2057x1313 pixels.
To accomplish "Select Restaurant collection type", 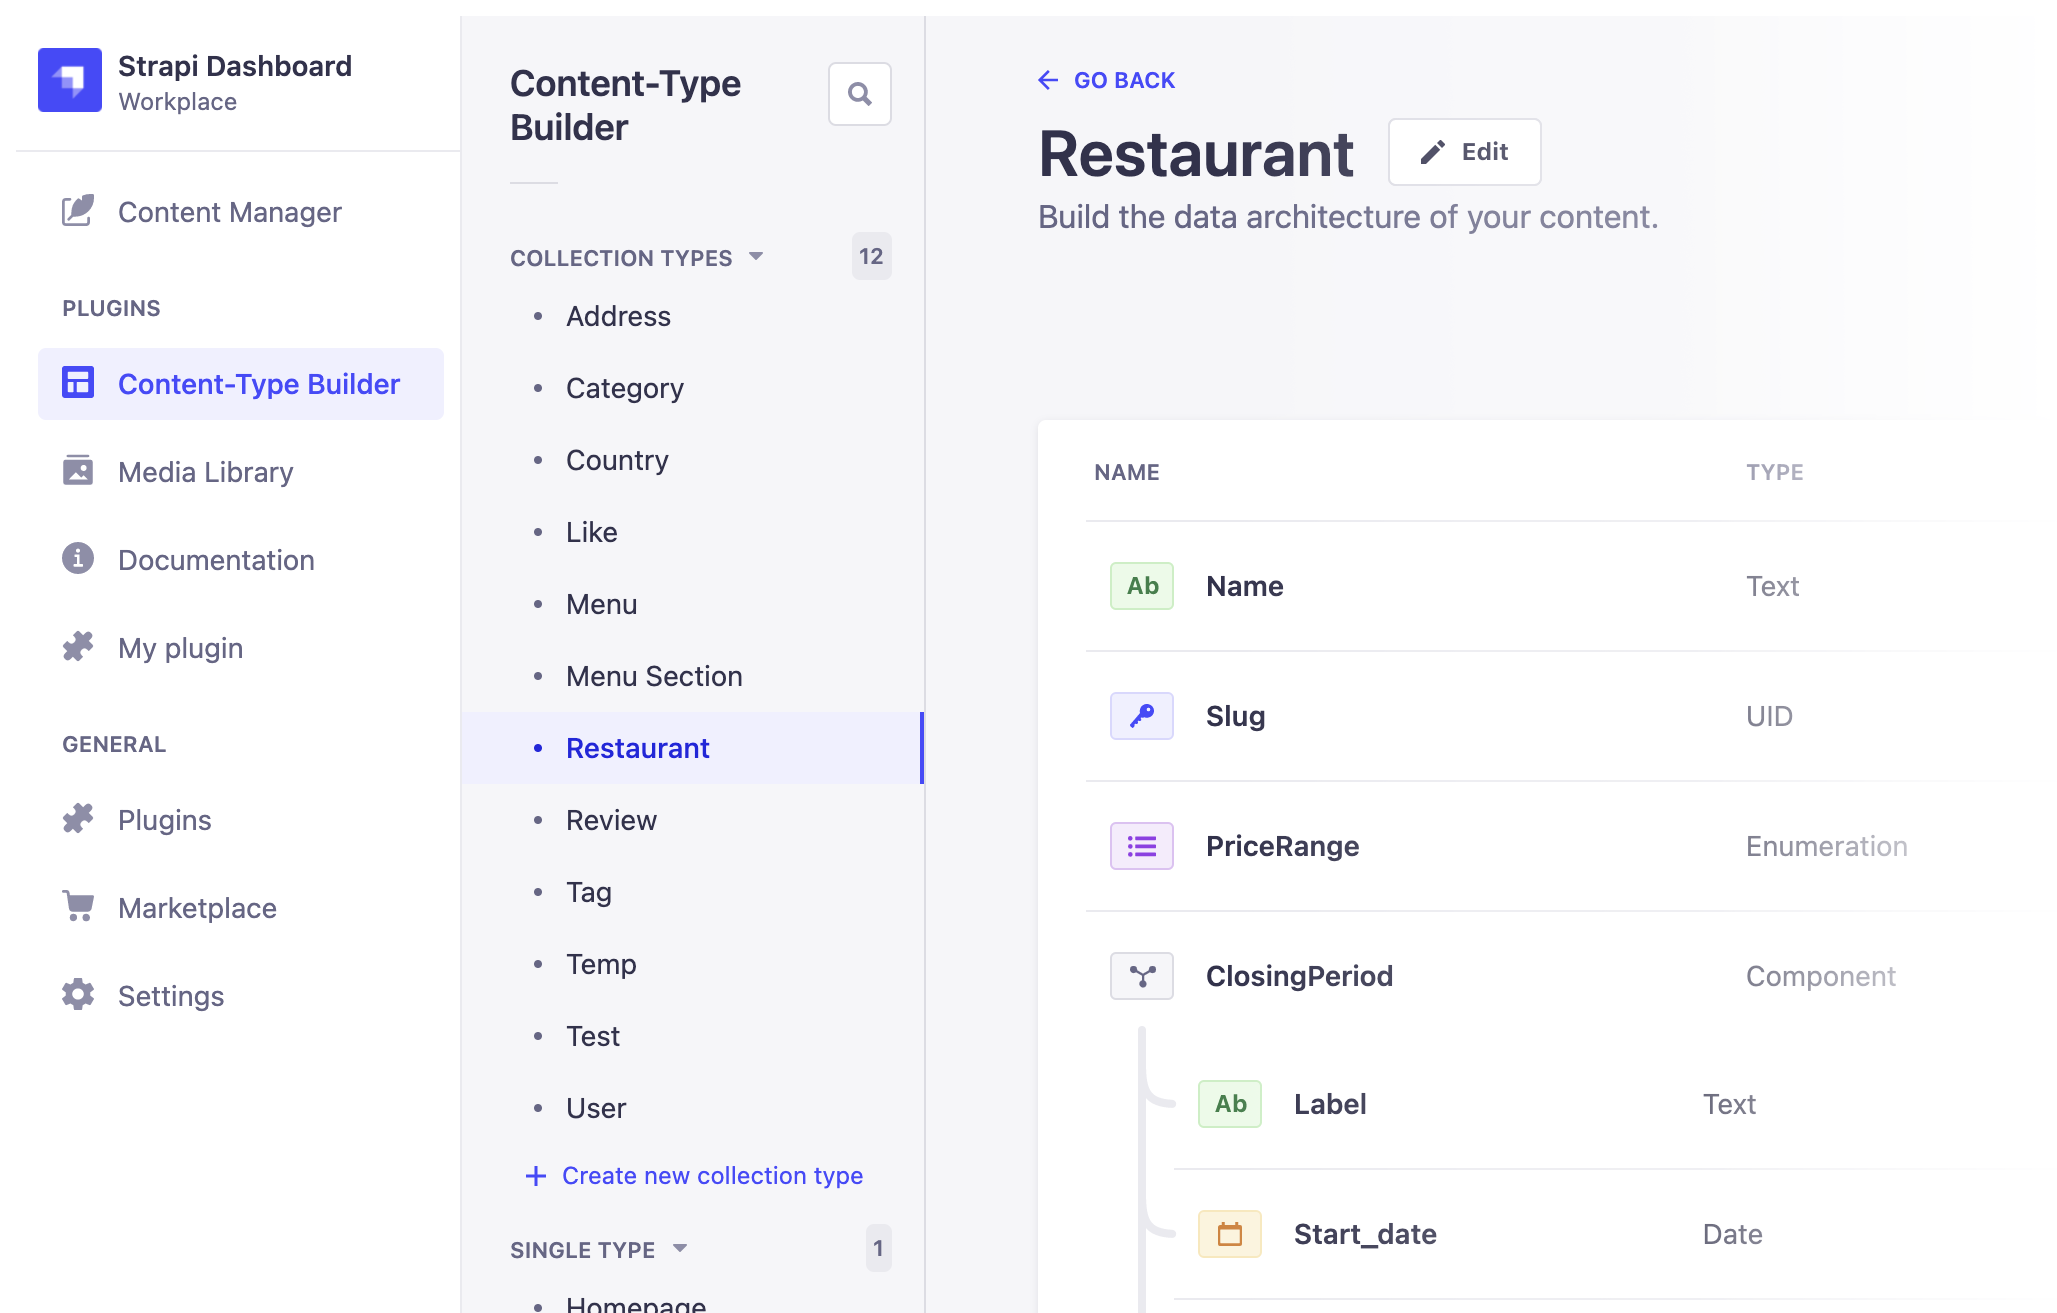I will (692, 748).
